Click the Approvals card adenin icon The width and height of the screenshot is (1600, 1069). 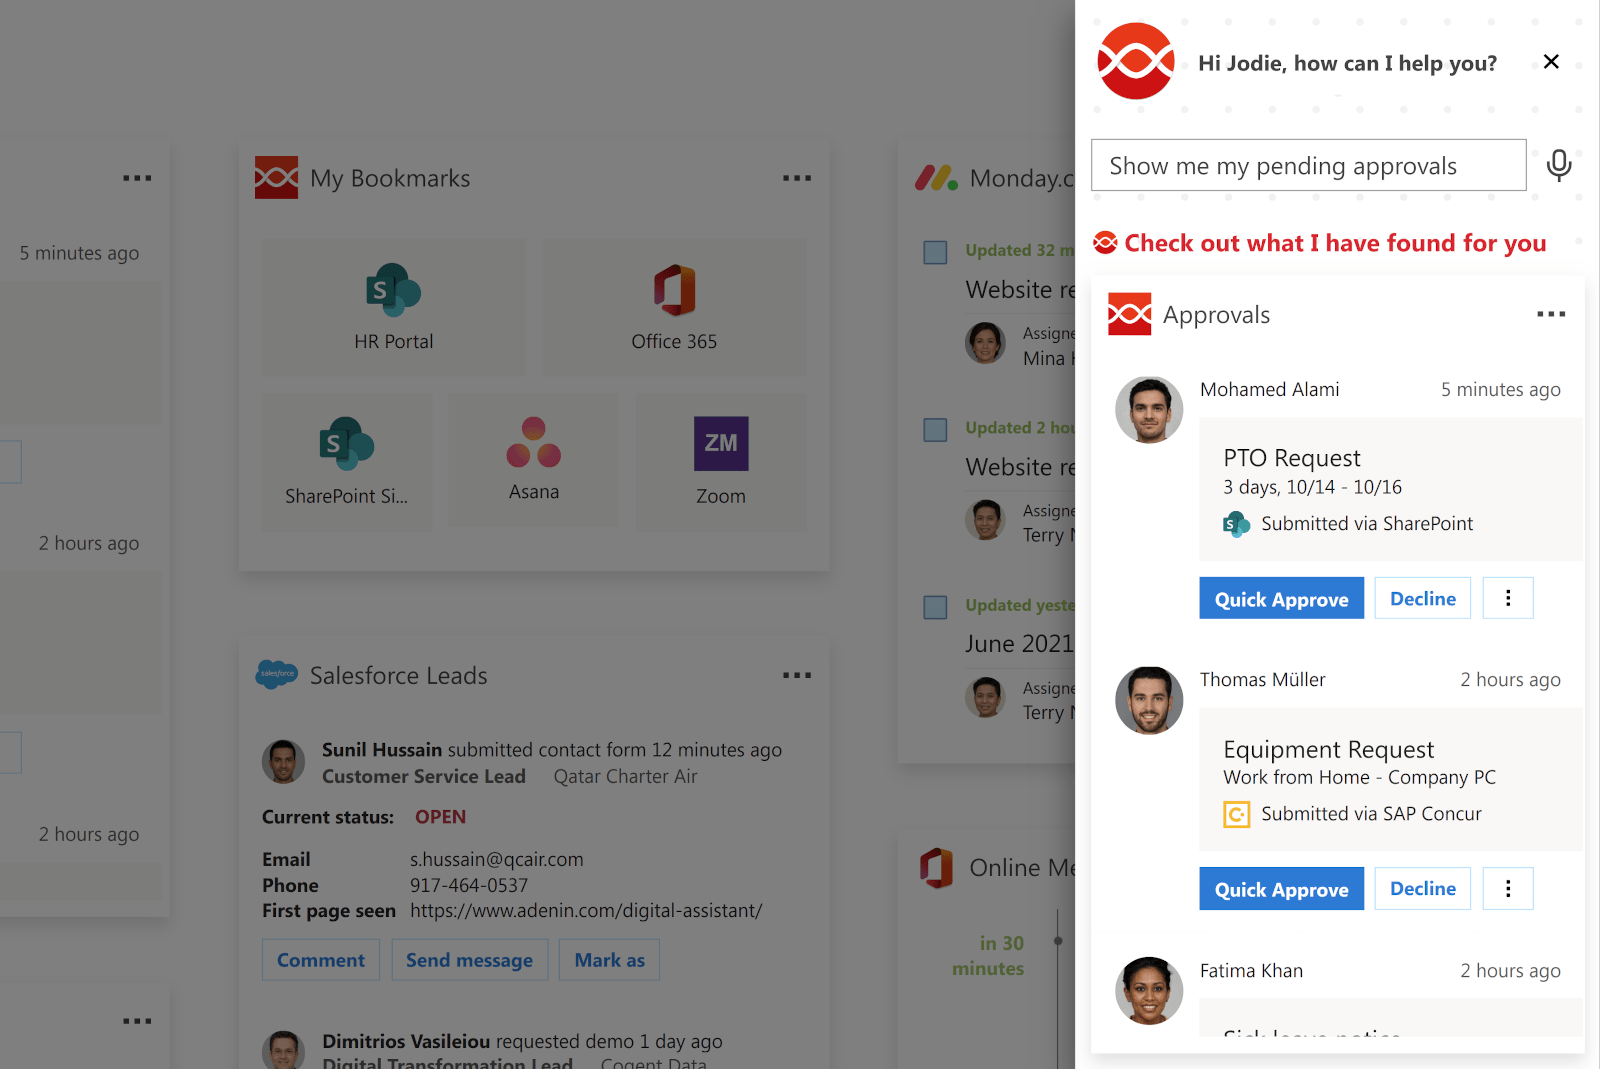(x=1129, y=314)
